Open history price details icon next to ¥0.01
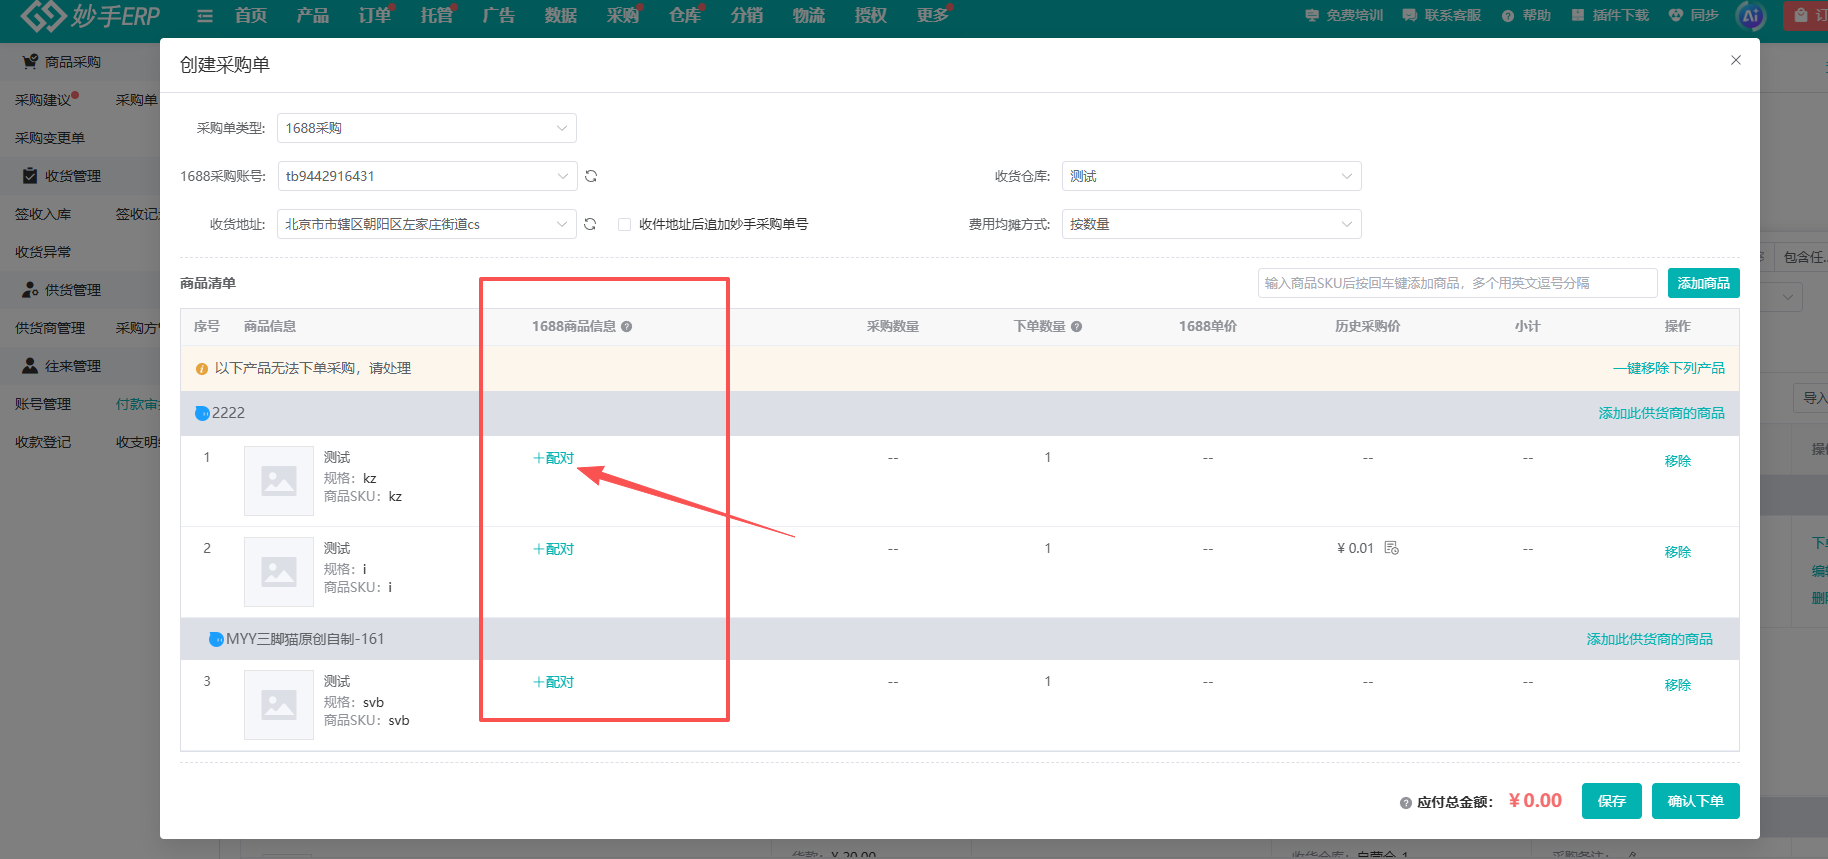The image size is (1828, 859). click(x=1391, y=548)
